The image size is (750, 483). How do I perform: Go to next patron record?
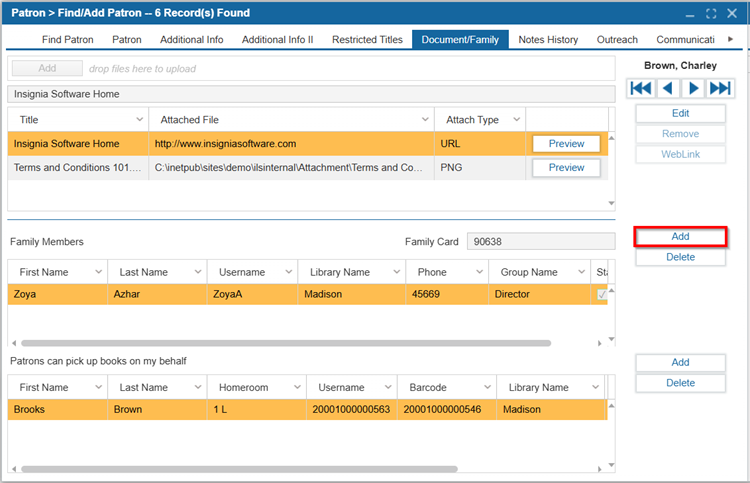(x=693, y=88)
